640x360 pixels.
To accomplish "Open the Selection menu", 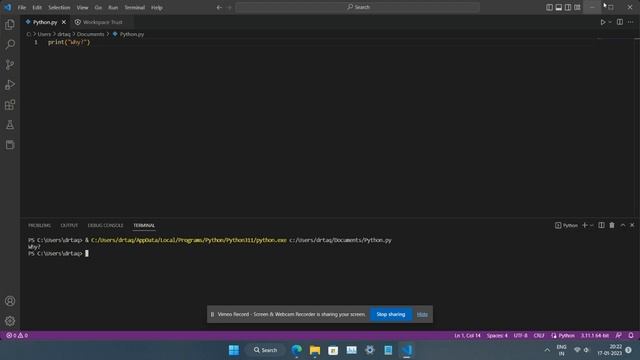I will (59, 7).
